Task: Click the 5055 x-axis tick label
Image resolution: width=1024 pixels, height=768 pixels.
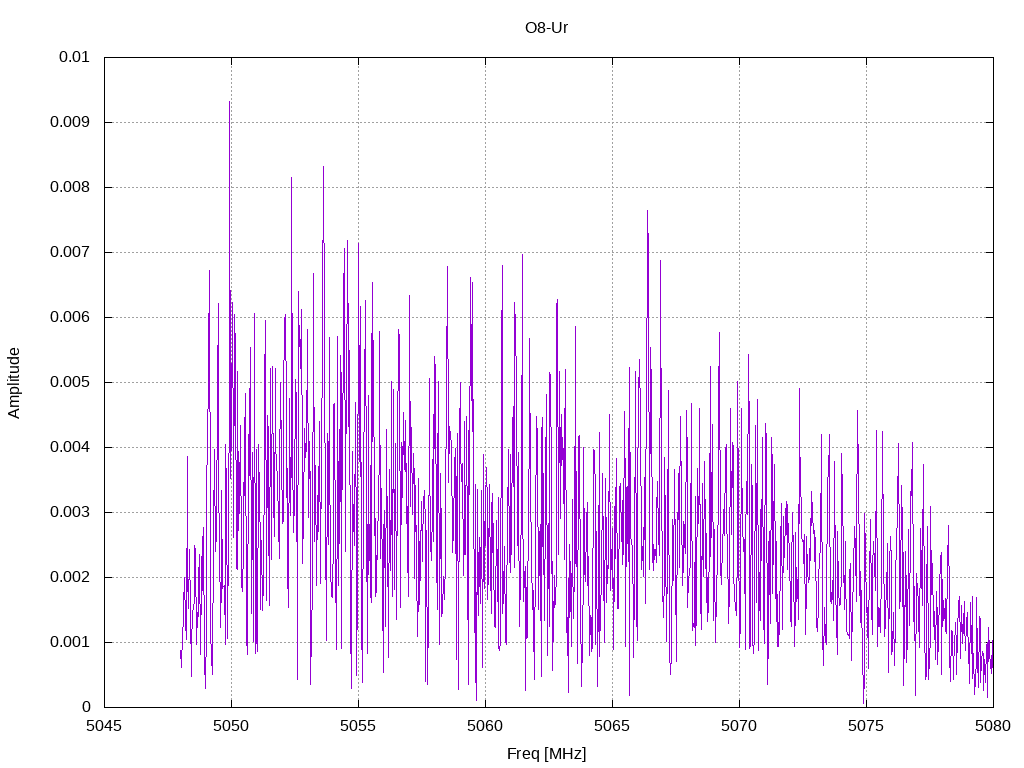Action: 358,726
